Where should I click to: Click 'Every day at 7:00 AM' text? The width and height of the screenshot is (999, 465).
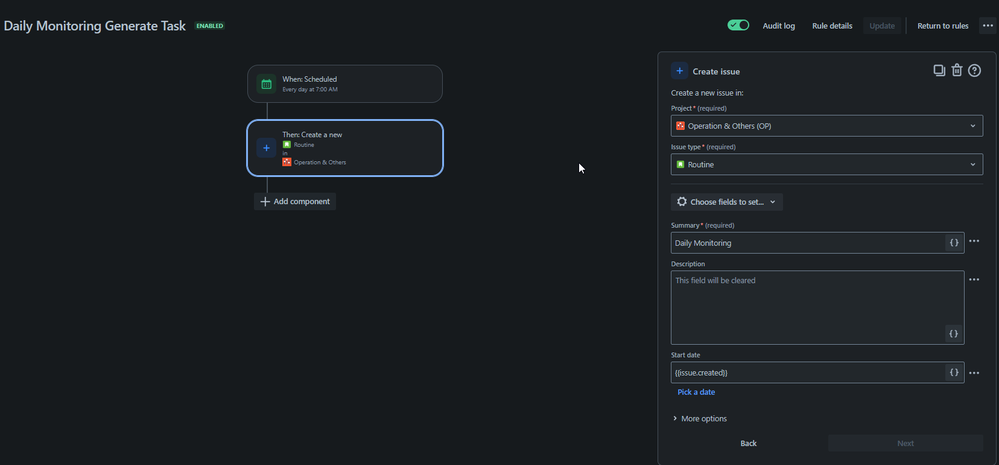pyautogui.click(x=310, y=90)
